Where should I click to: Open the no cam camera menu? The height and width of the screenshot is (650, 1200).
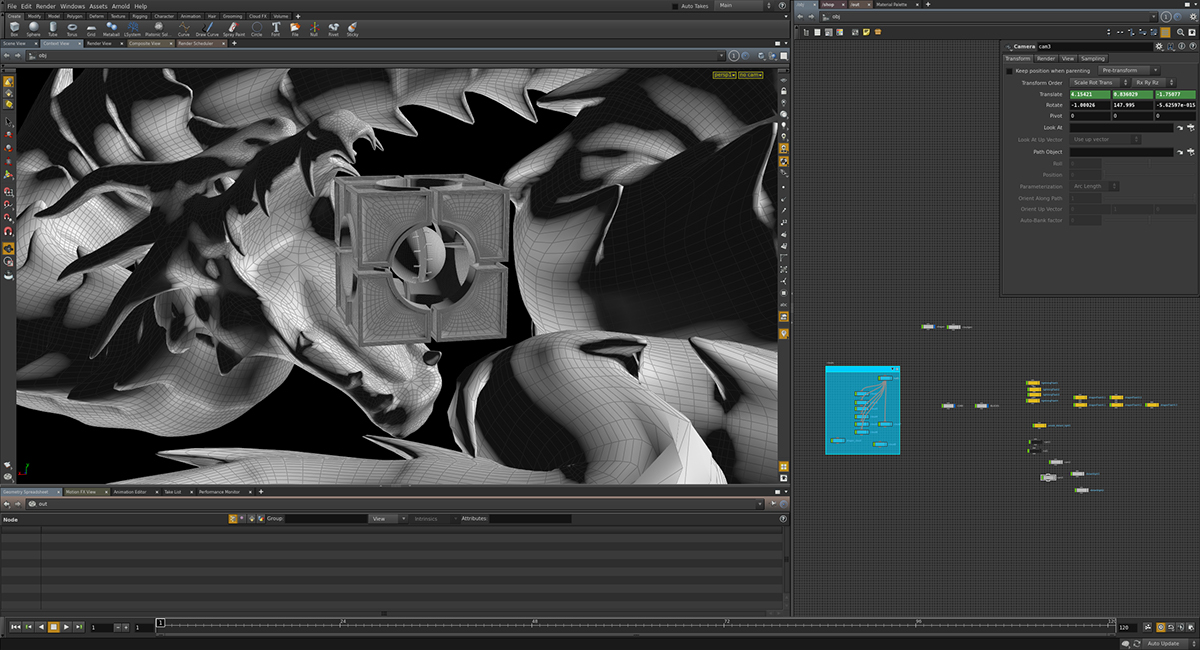point(750,75)
